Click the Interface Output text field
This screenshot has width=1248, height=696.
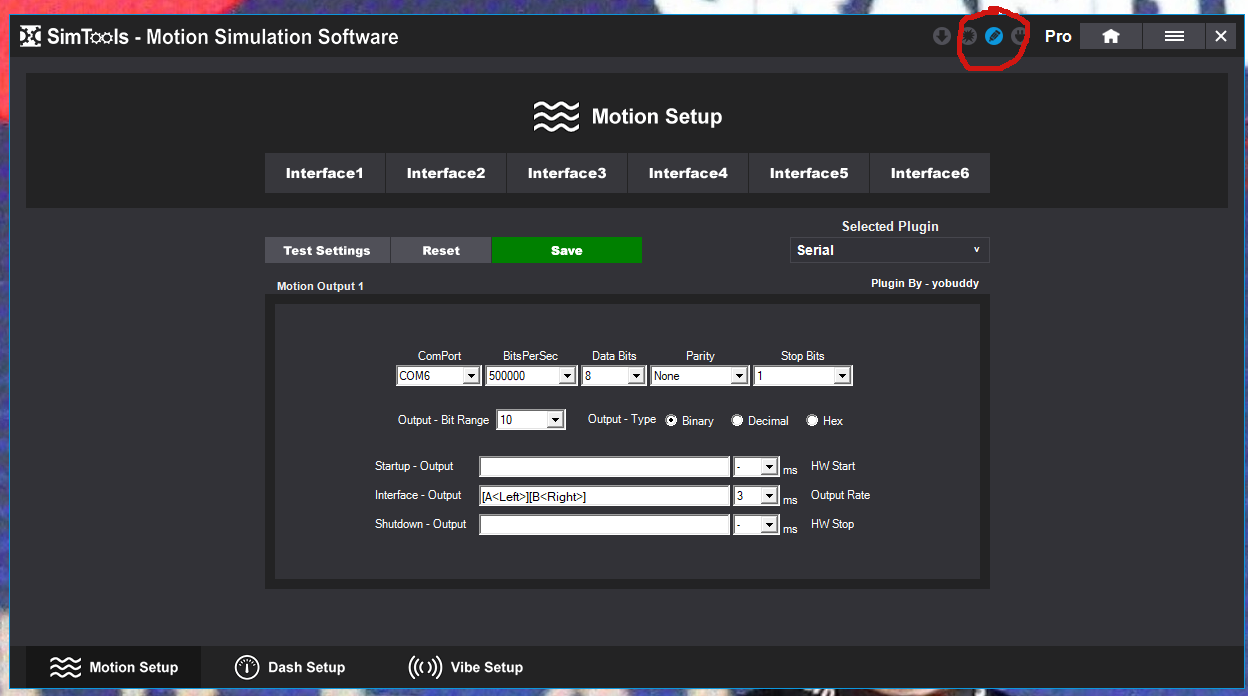[x=605, y=496]
